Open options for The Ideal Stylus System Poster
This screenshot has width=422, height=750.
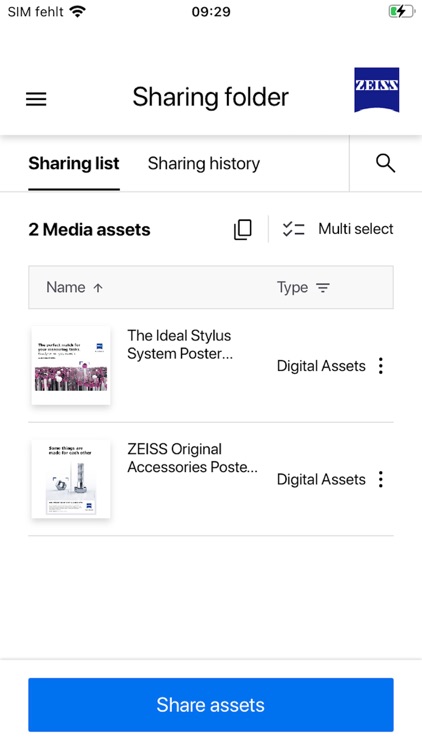pos(381,366)
